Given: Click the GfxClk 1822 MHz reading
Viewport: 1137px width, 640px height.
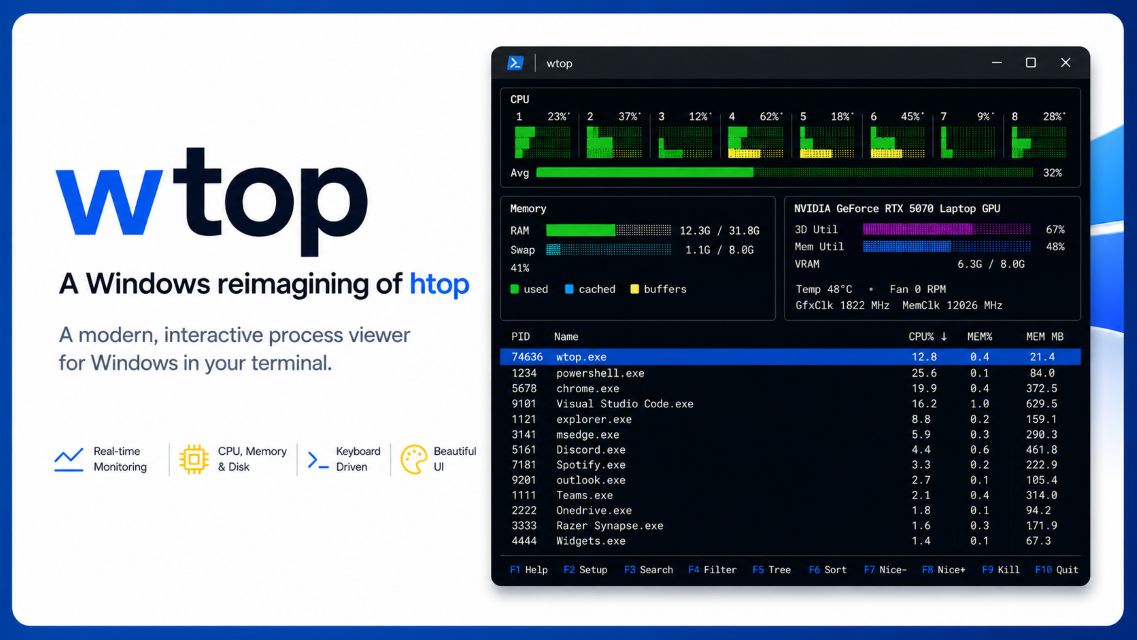Looking at the screenshot, I should pos(843,306).
